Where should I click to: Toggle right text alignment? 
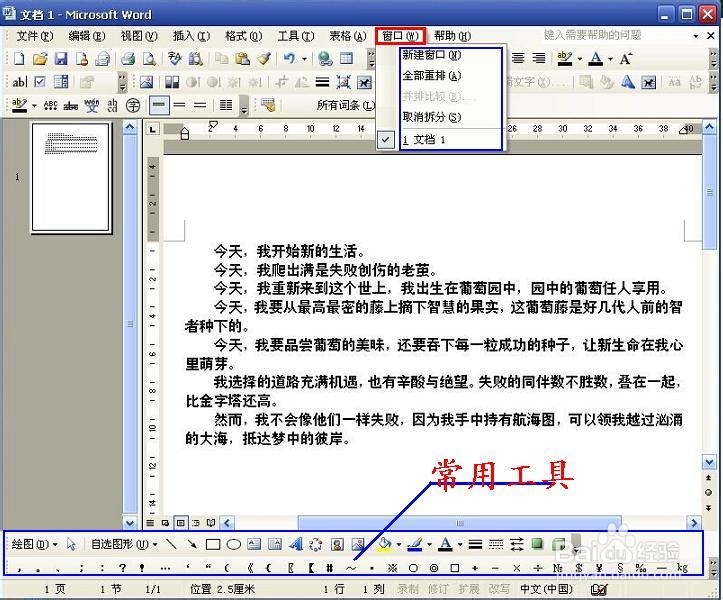539,58
